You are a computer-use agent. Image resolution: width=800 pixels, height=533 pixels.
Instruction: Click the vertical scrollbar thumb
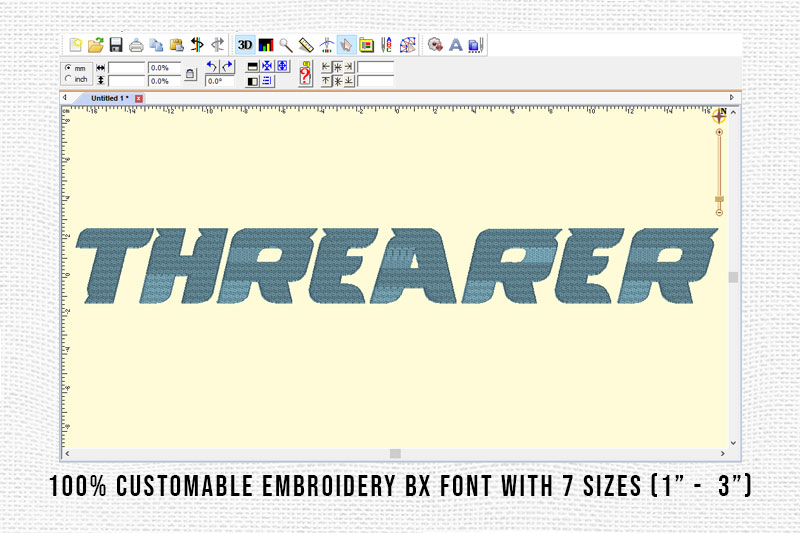[x=734, y=277]
